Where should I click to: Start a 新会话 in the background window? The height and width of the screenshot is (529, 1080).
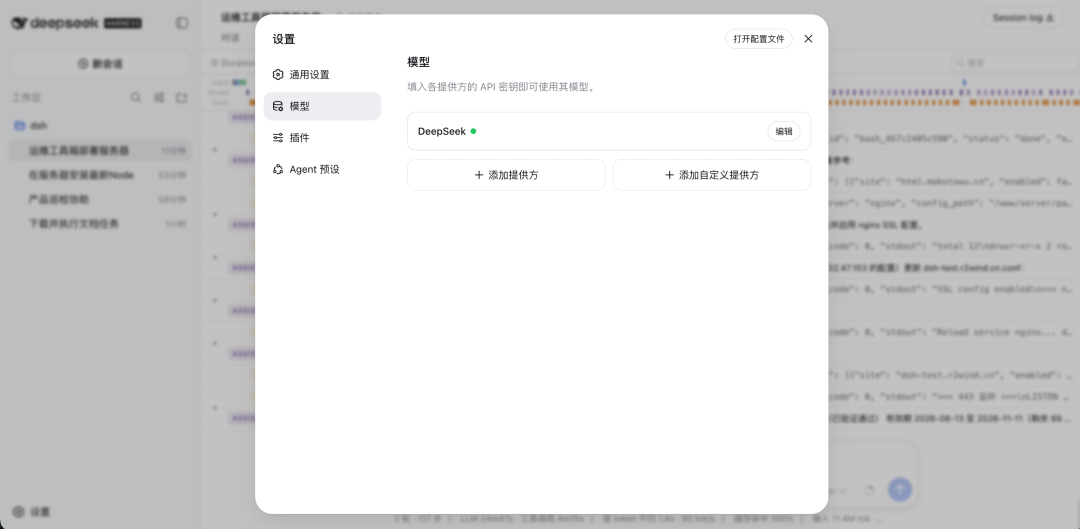coord(101,63)
